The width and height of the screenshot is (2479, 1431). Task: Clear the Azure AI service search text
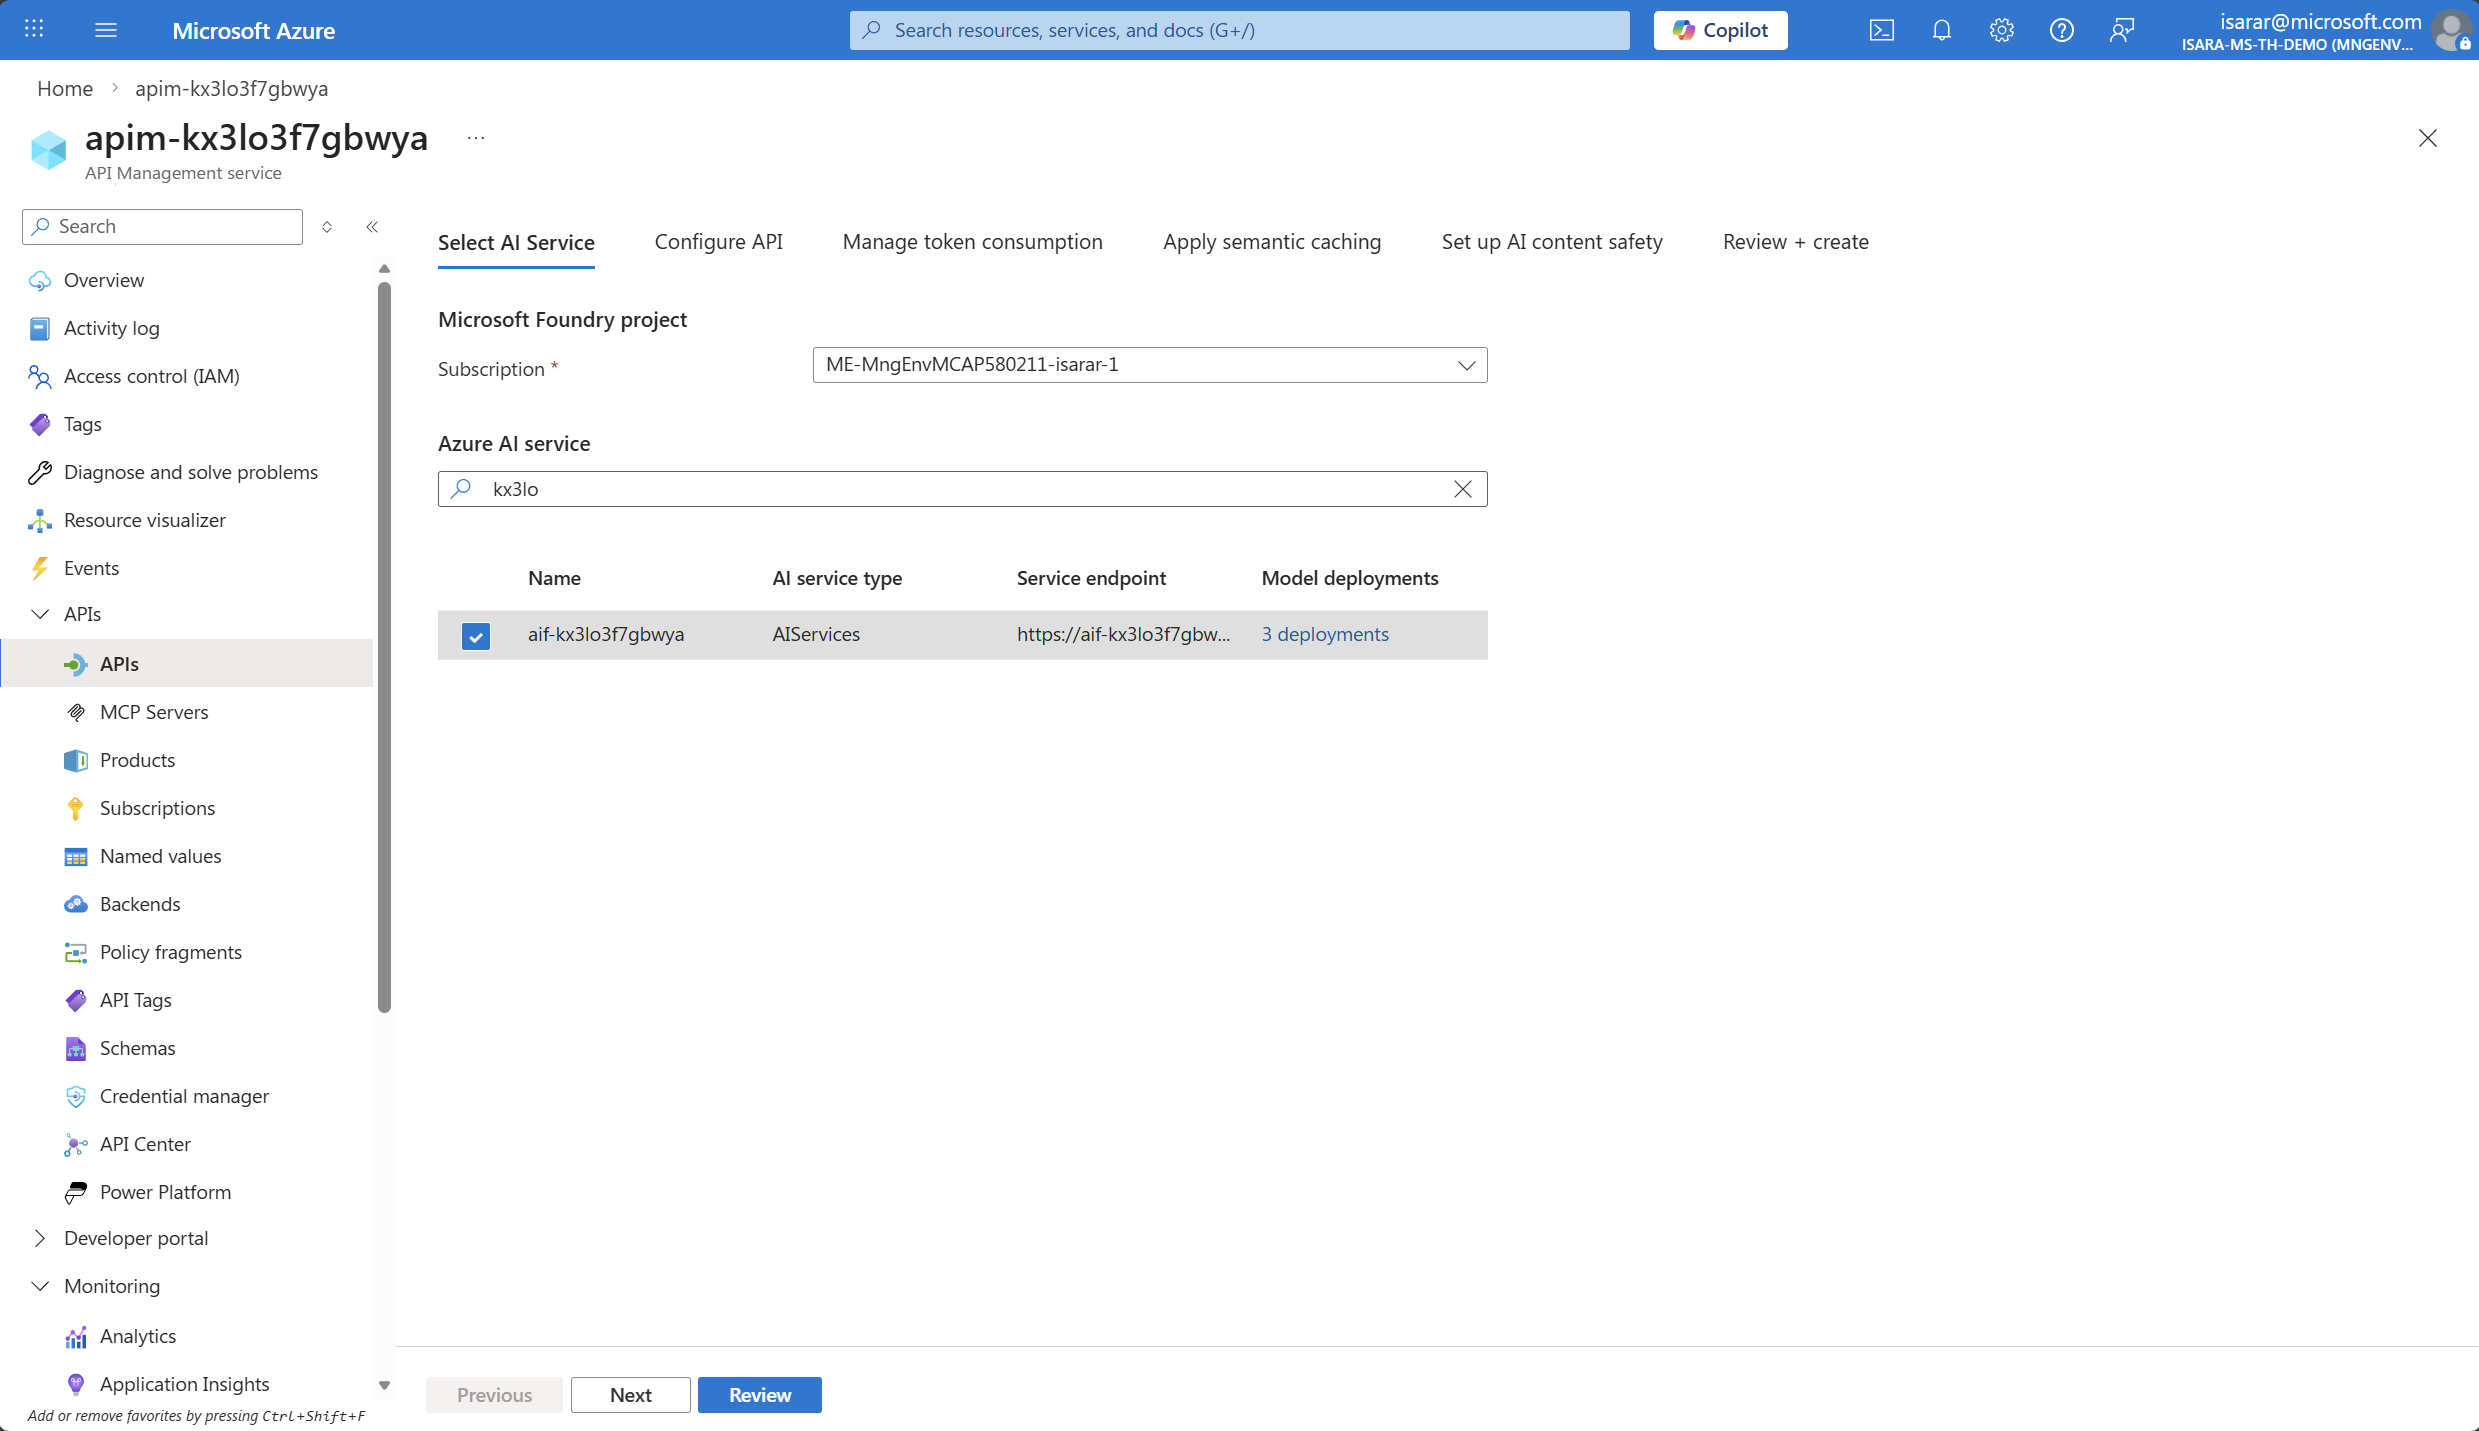point(1462,489)
